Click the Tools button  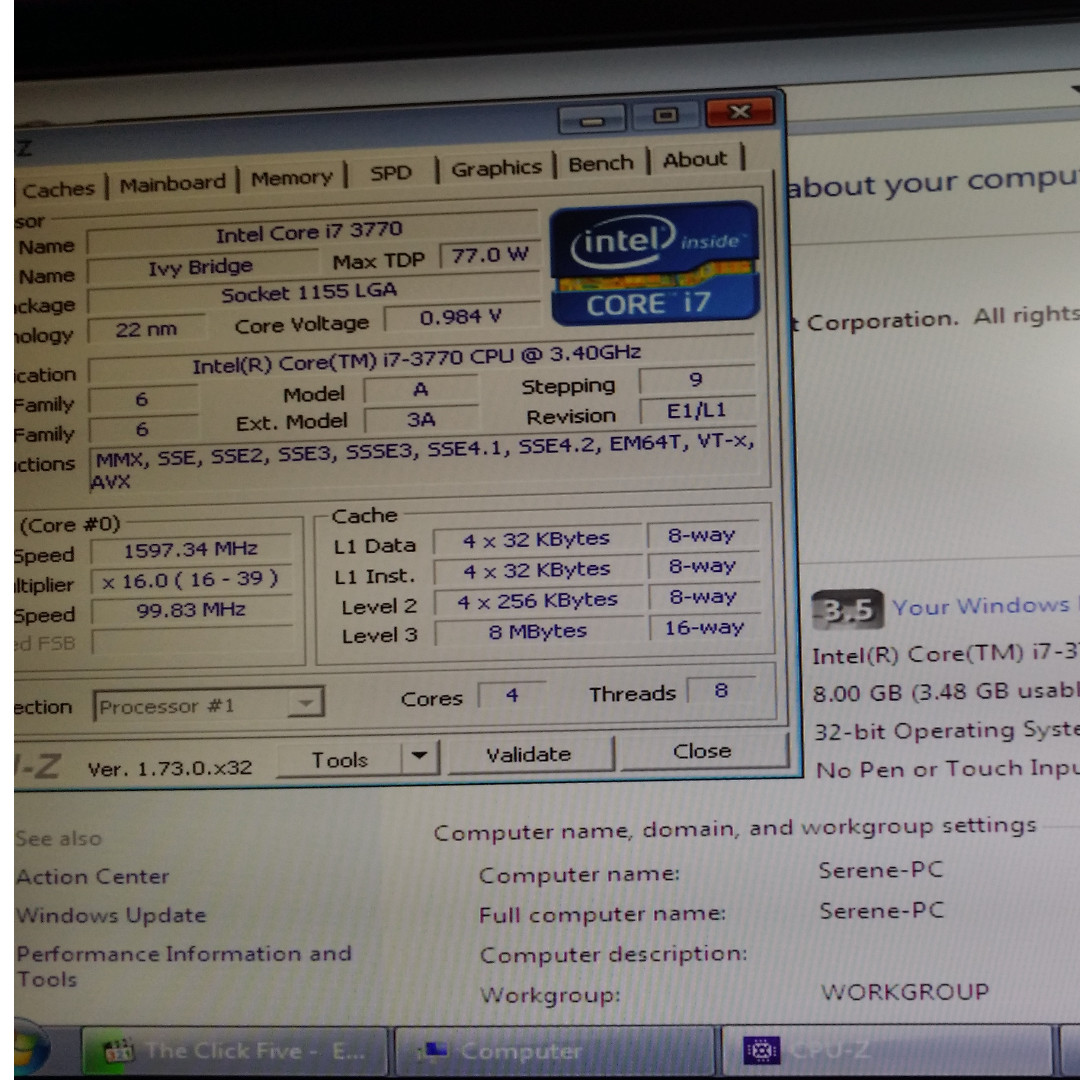[340, 760]
